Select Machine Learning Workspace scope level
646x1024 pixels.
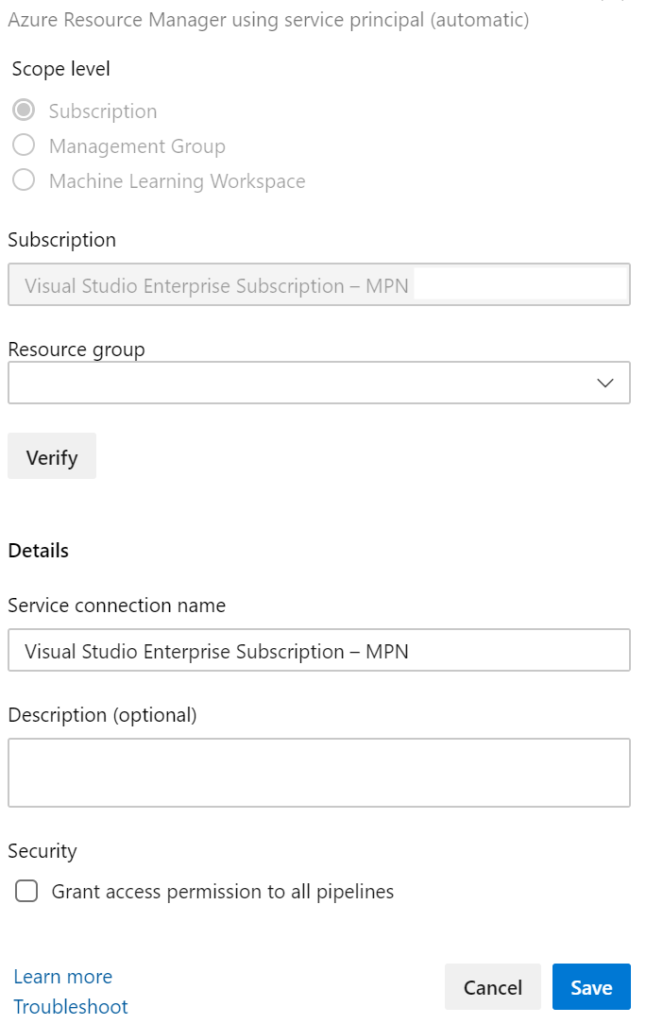point(24,181)
